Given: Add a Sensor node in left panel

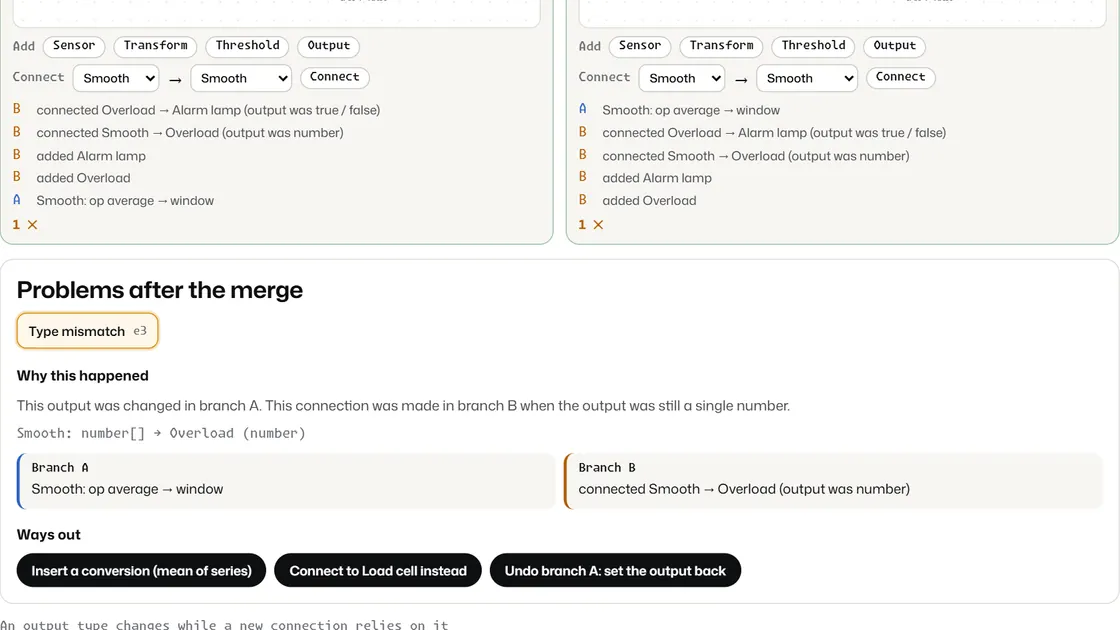Looking at the screenshot, I should coord(74,46).
